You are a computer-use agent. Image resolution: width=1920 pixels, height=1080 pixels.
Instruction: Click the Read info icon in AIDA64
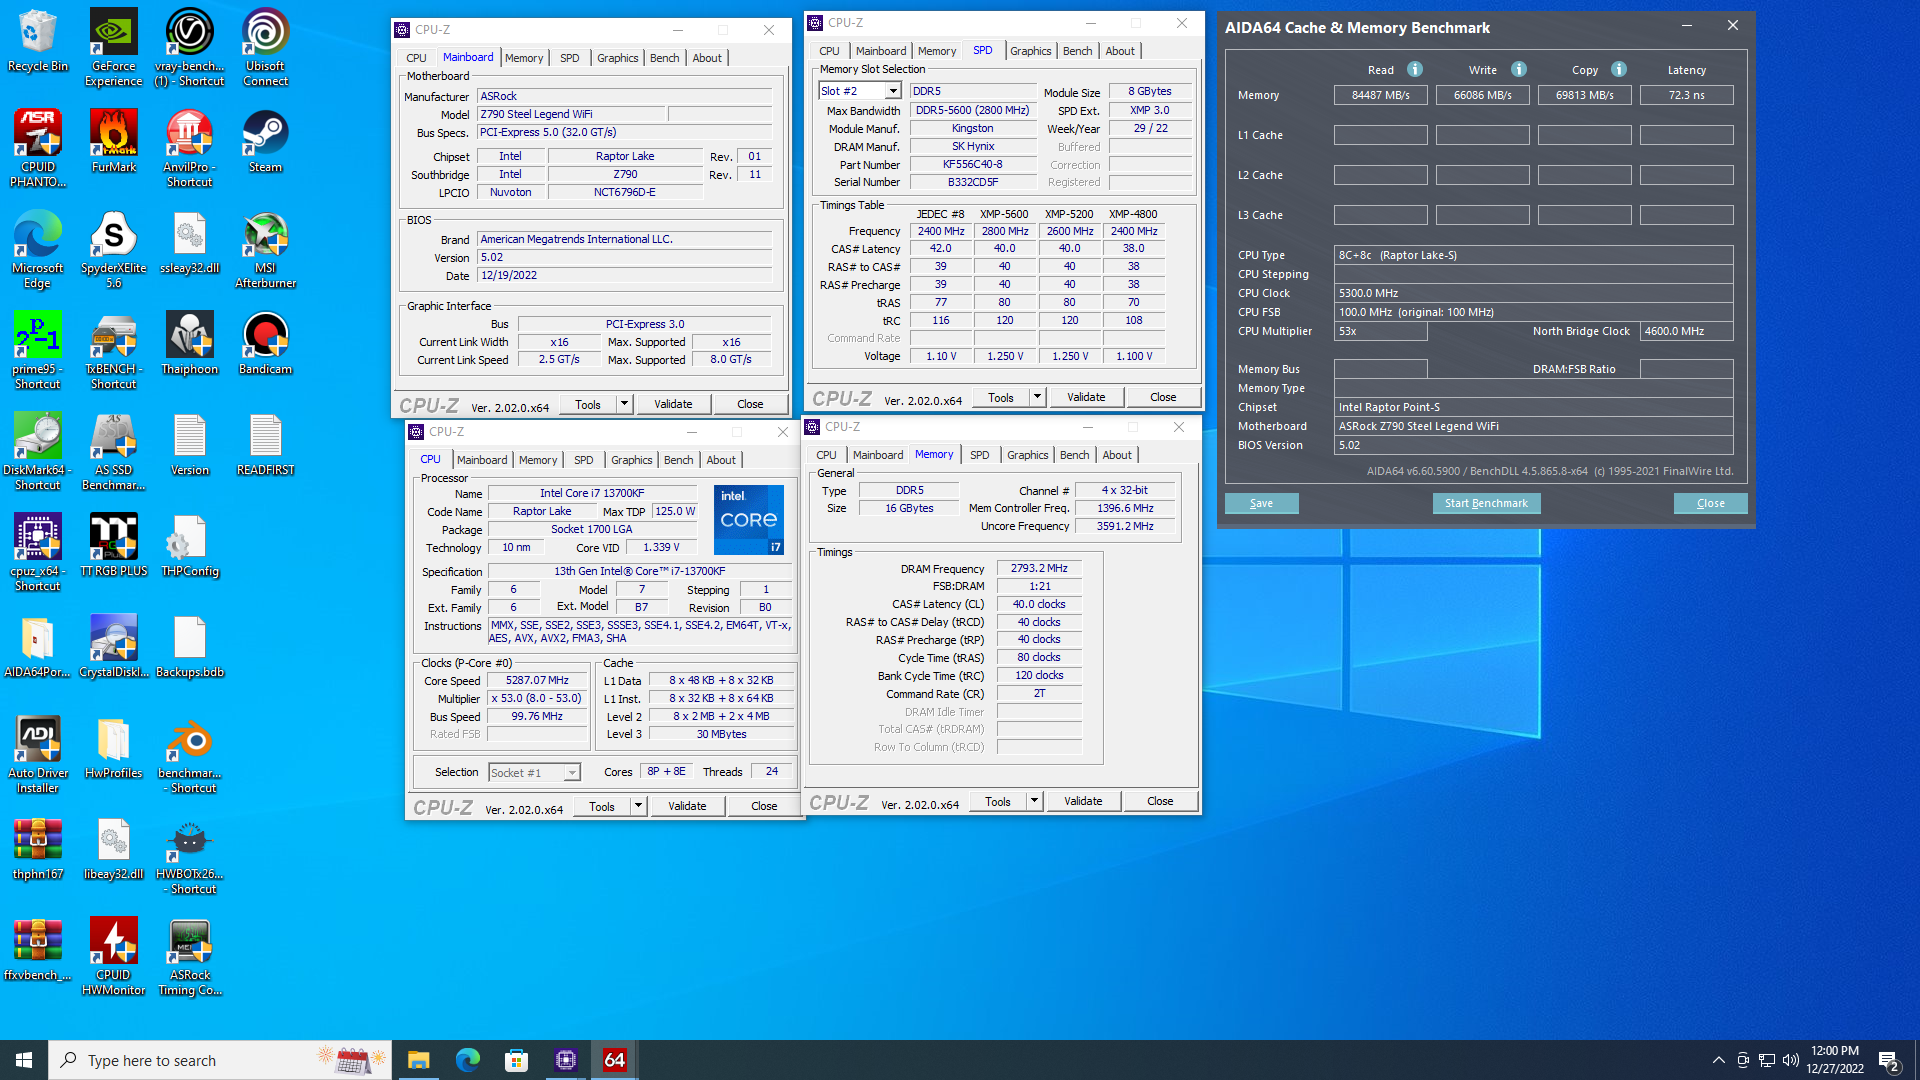click(x=1414, y=69)
